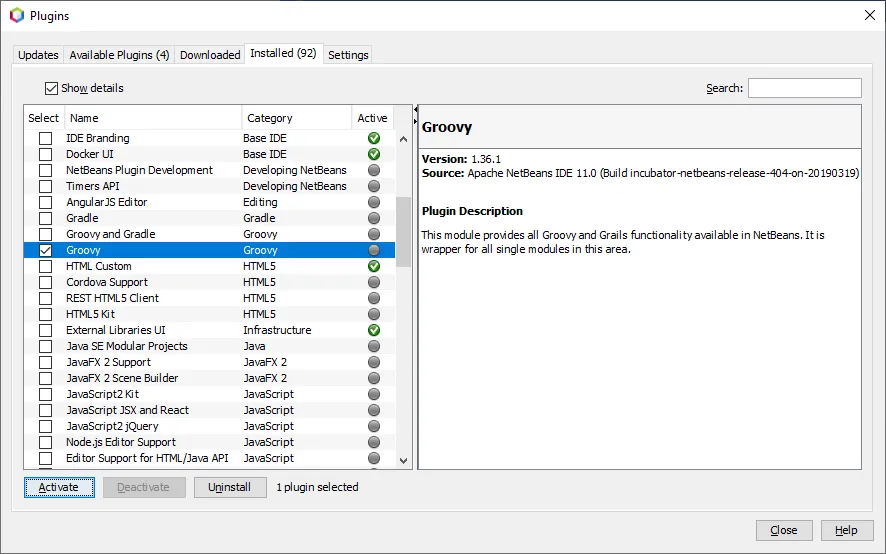Check the Timers API checkbox
The height and width of the screenshot is (554, 886).
(x=45, y=186)
